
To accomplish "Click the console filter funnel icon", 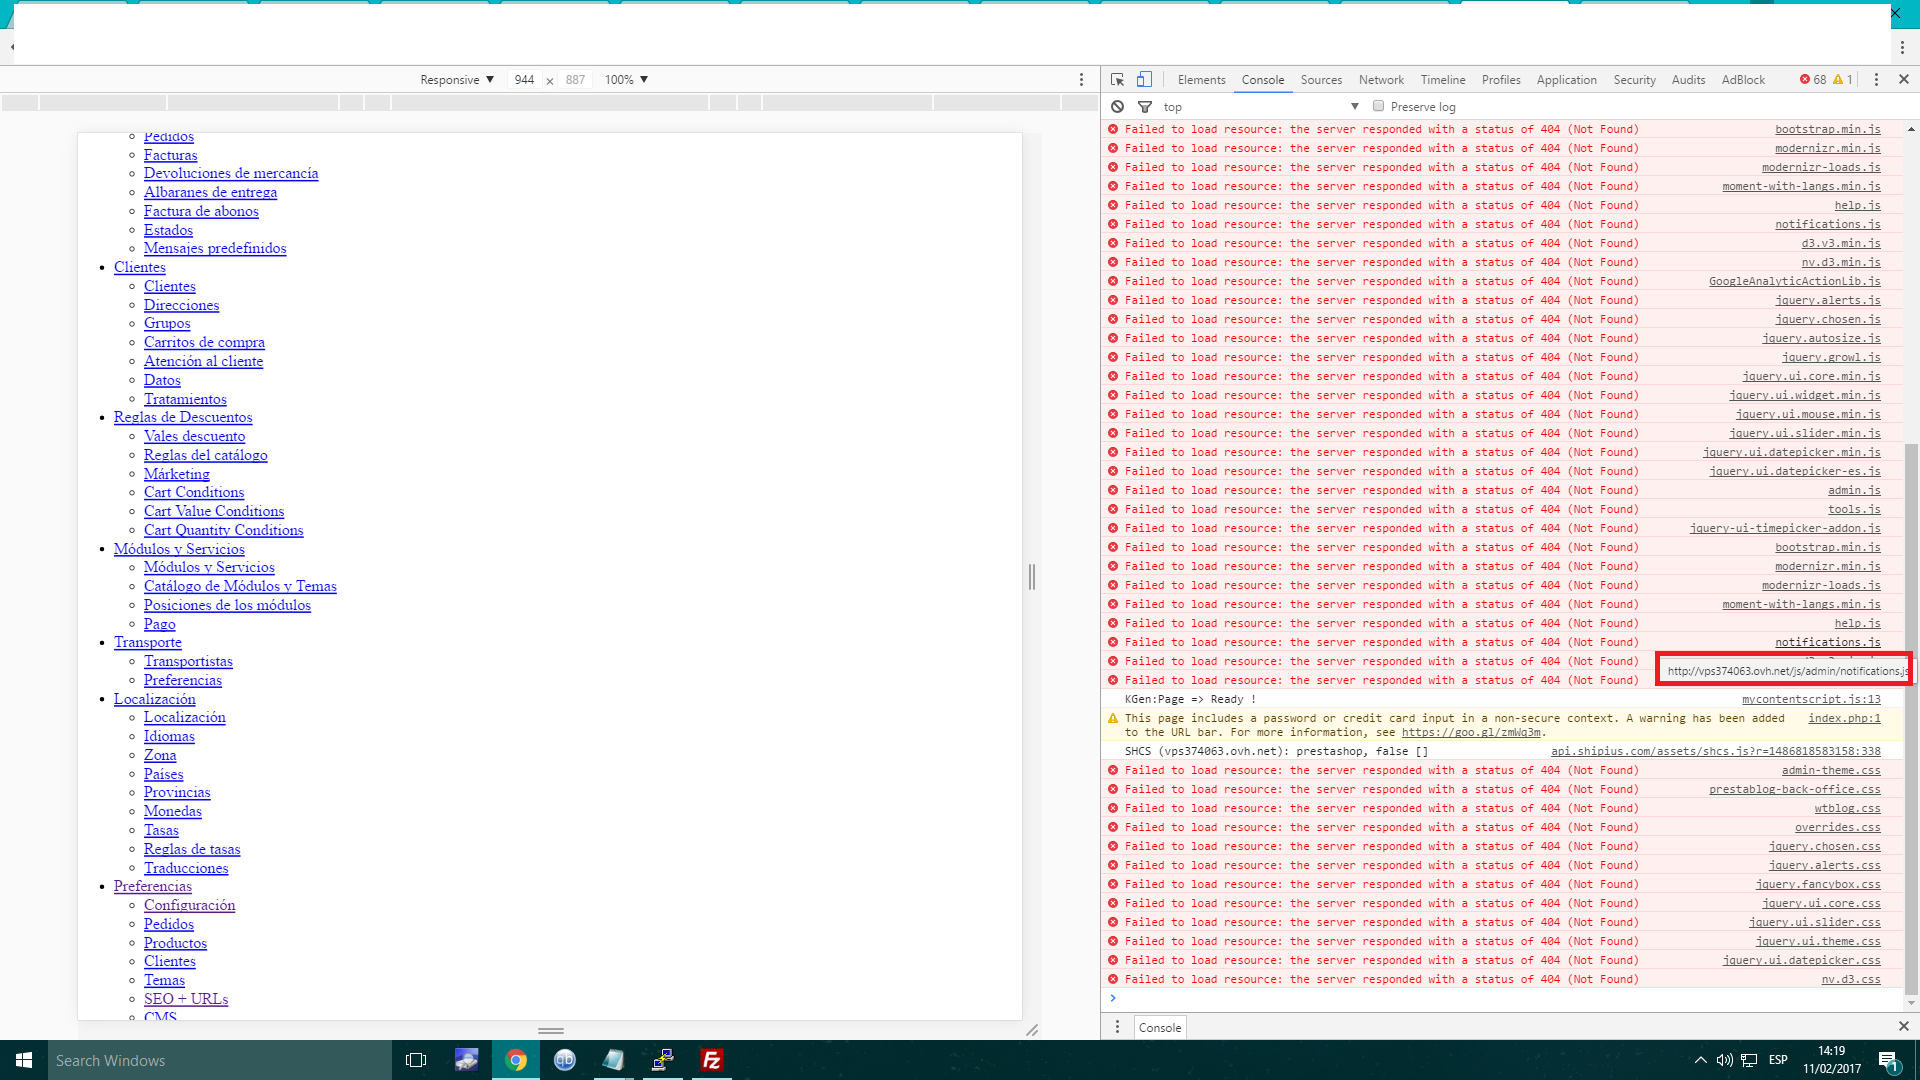I will (x=1145, y=106).
